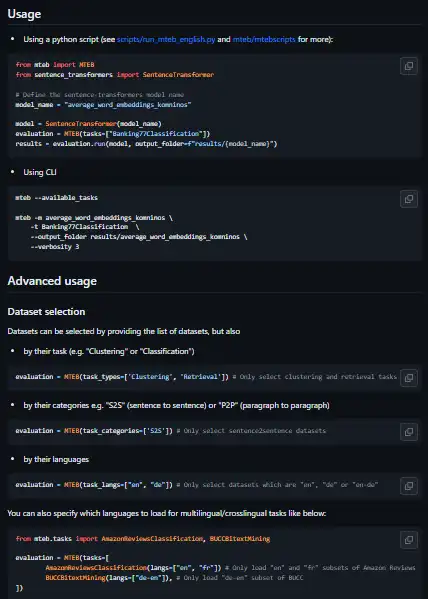Click 'Datasets can be selected by providing' sentence
428x599 pixels.
click(124, 331)
